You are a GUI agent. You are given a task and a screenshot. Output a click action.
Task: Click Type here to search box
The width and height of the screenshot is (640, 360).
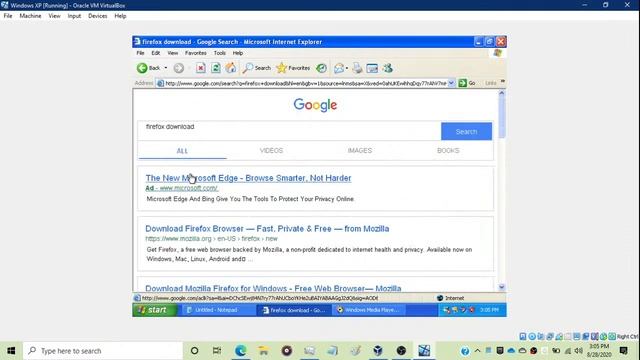pos(102,351)
